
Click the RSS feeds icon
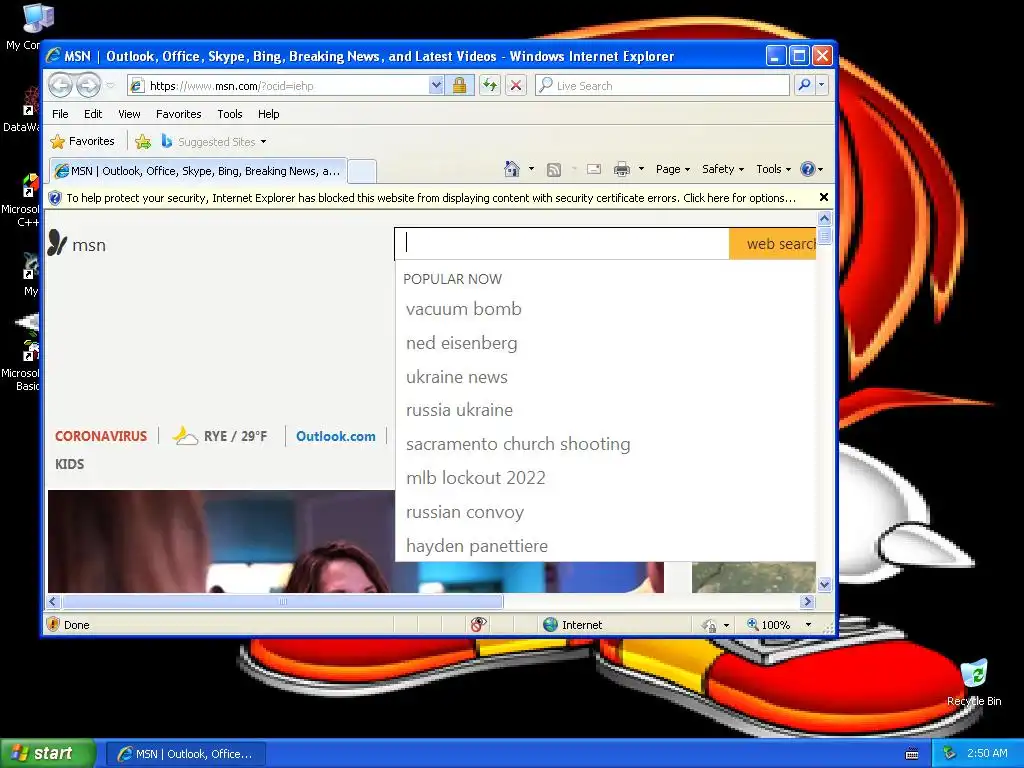554,170
